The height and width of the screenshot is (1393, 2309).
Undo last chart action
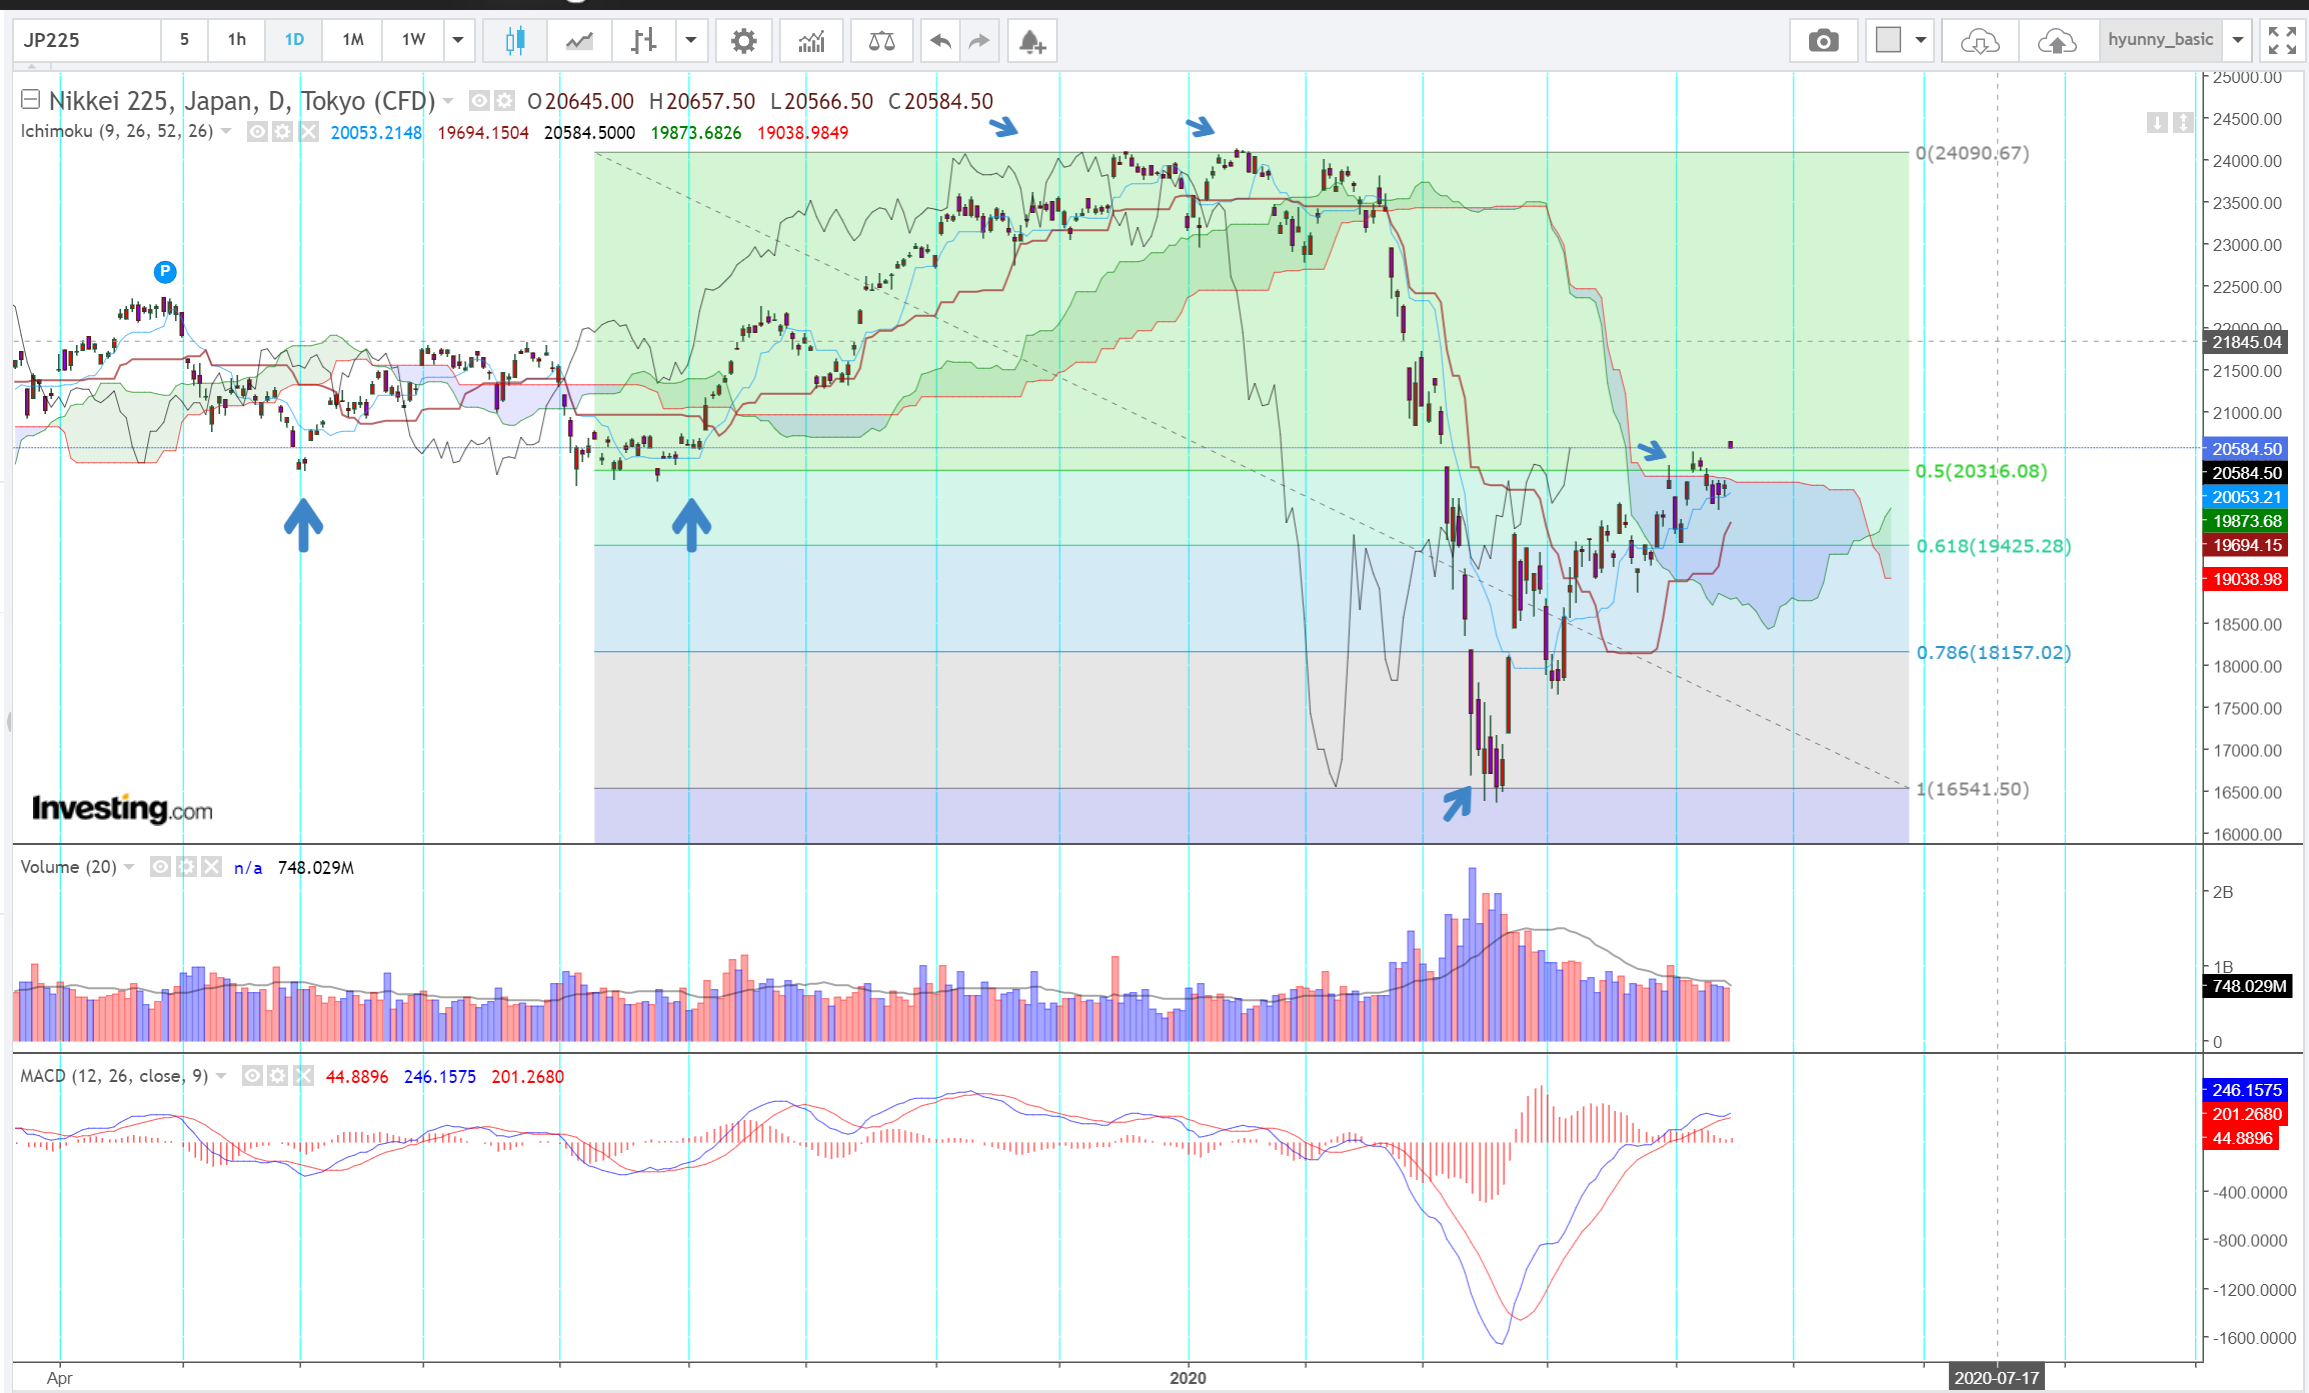pos(940,41)
